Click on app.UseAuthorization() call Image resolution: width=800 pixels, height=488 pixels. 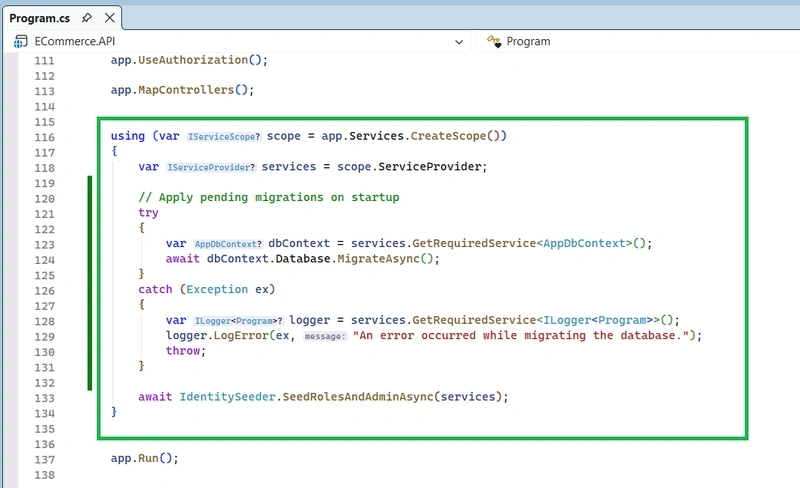tap(189, 60)
